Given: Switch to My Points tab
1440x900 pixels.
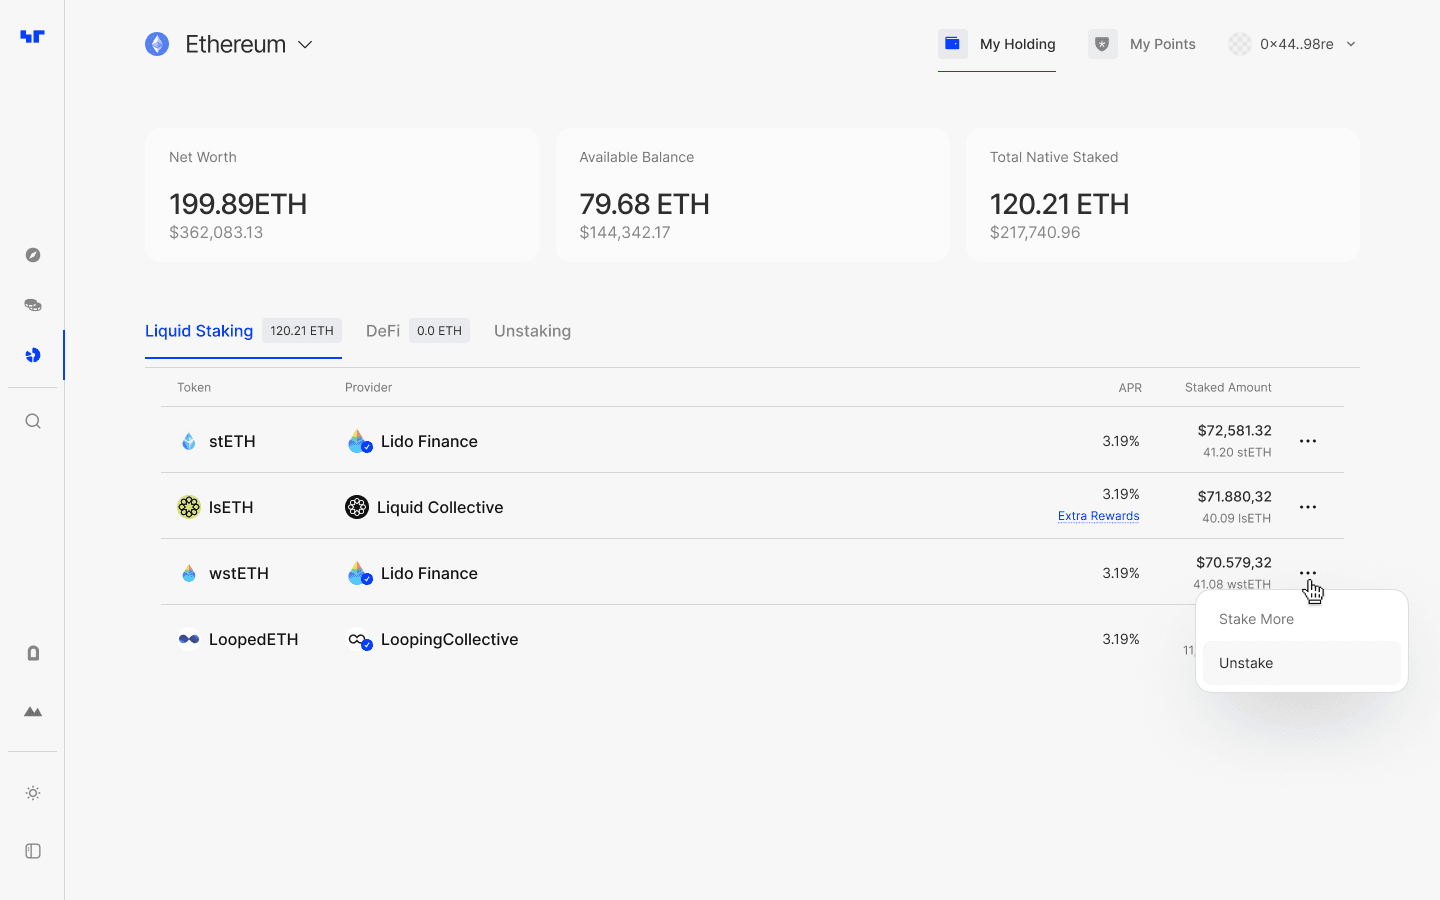Looking at the screenshot, I should pyautogui.click(x=1142, y=44).
